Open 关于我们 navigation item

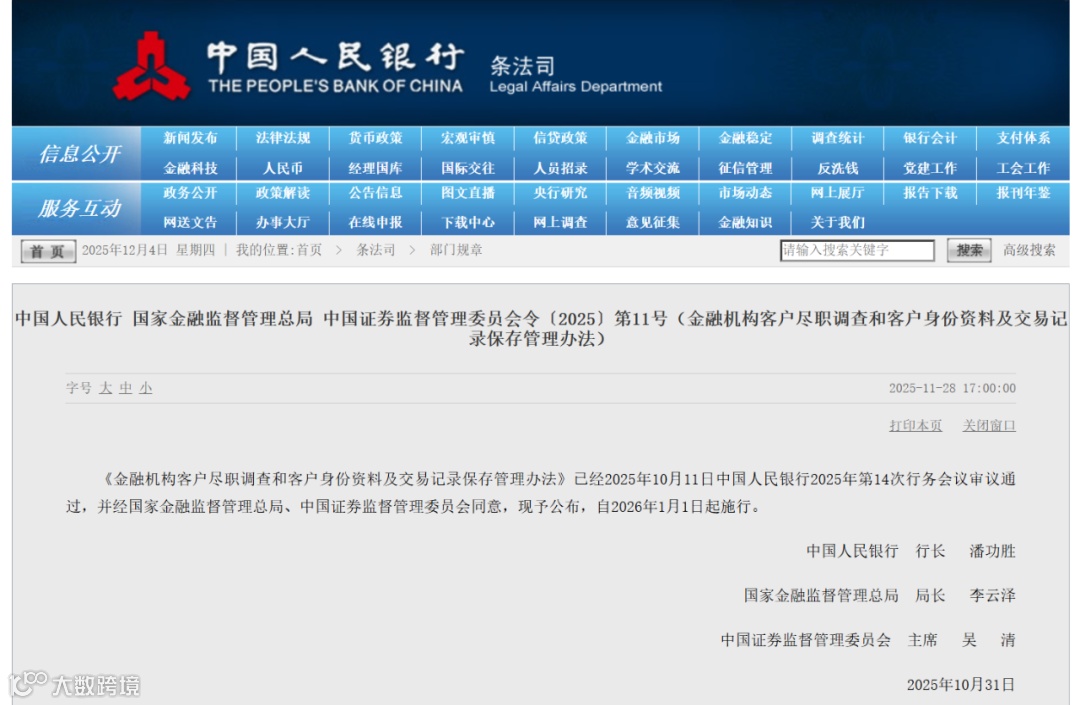point(838,222)
